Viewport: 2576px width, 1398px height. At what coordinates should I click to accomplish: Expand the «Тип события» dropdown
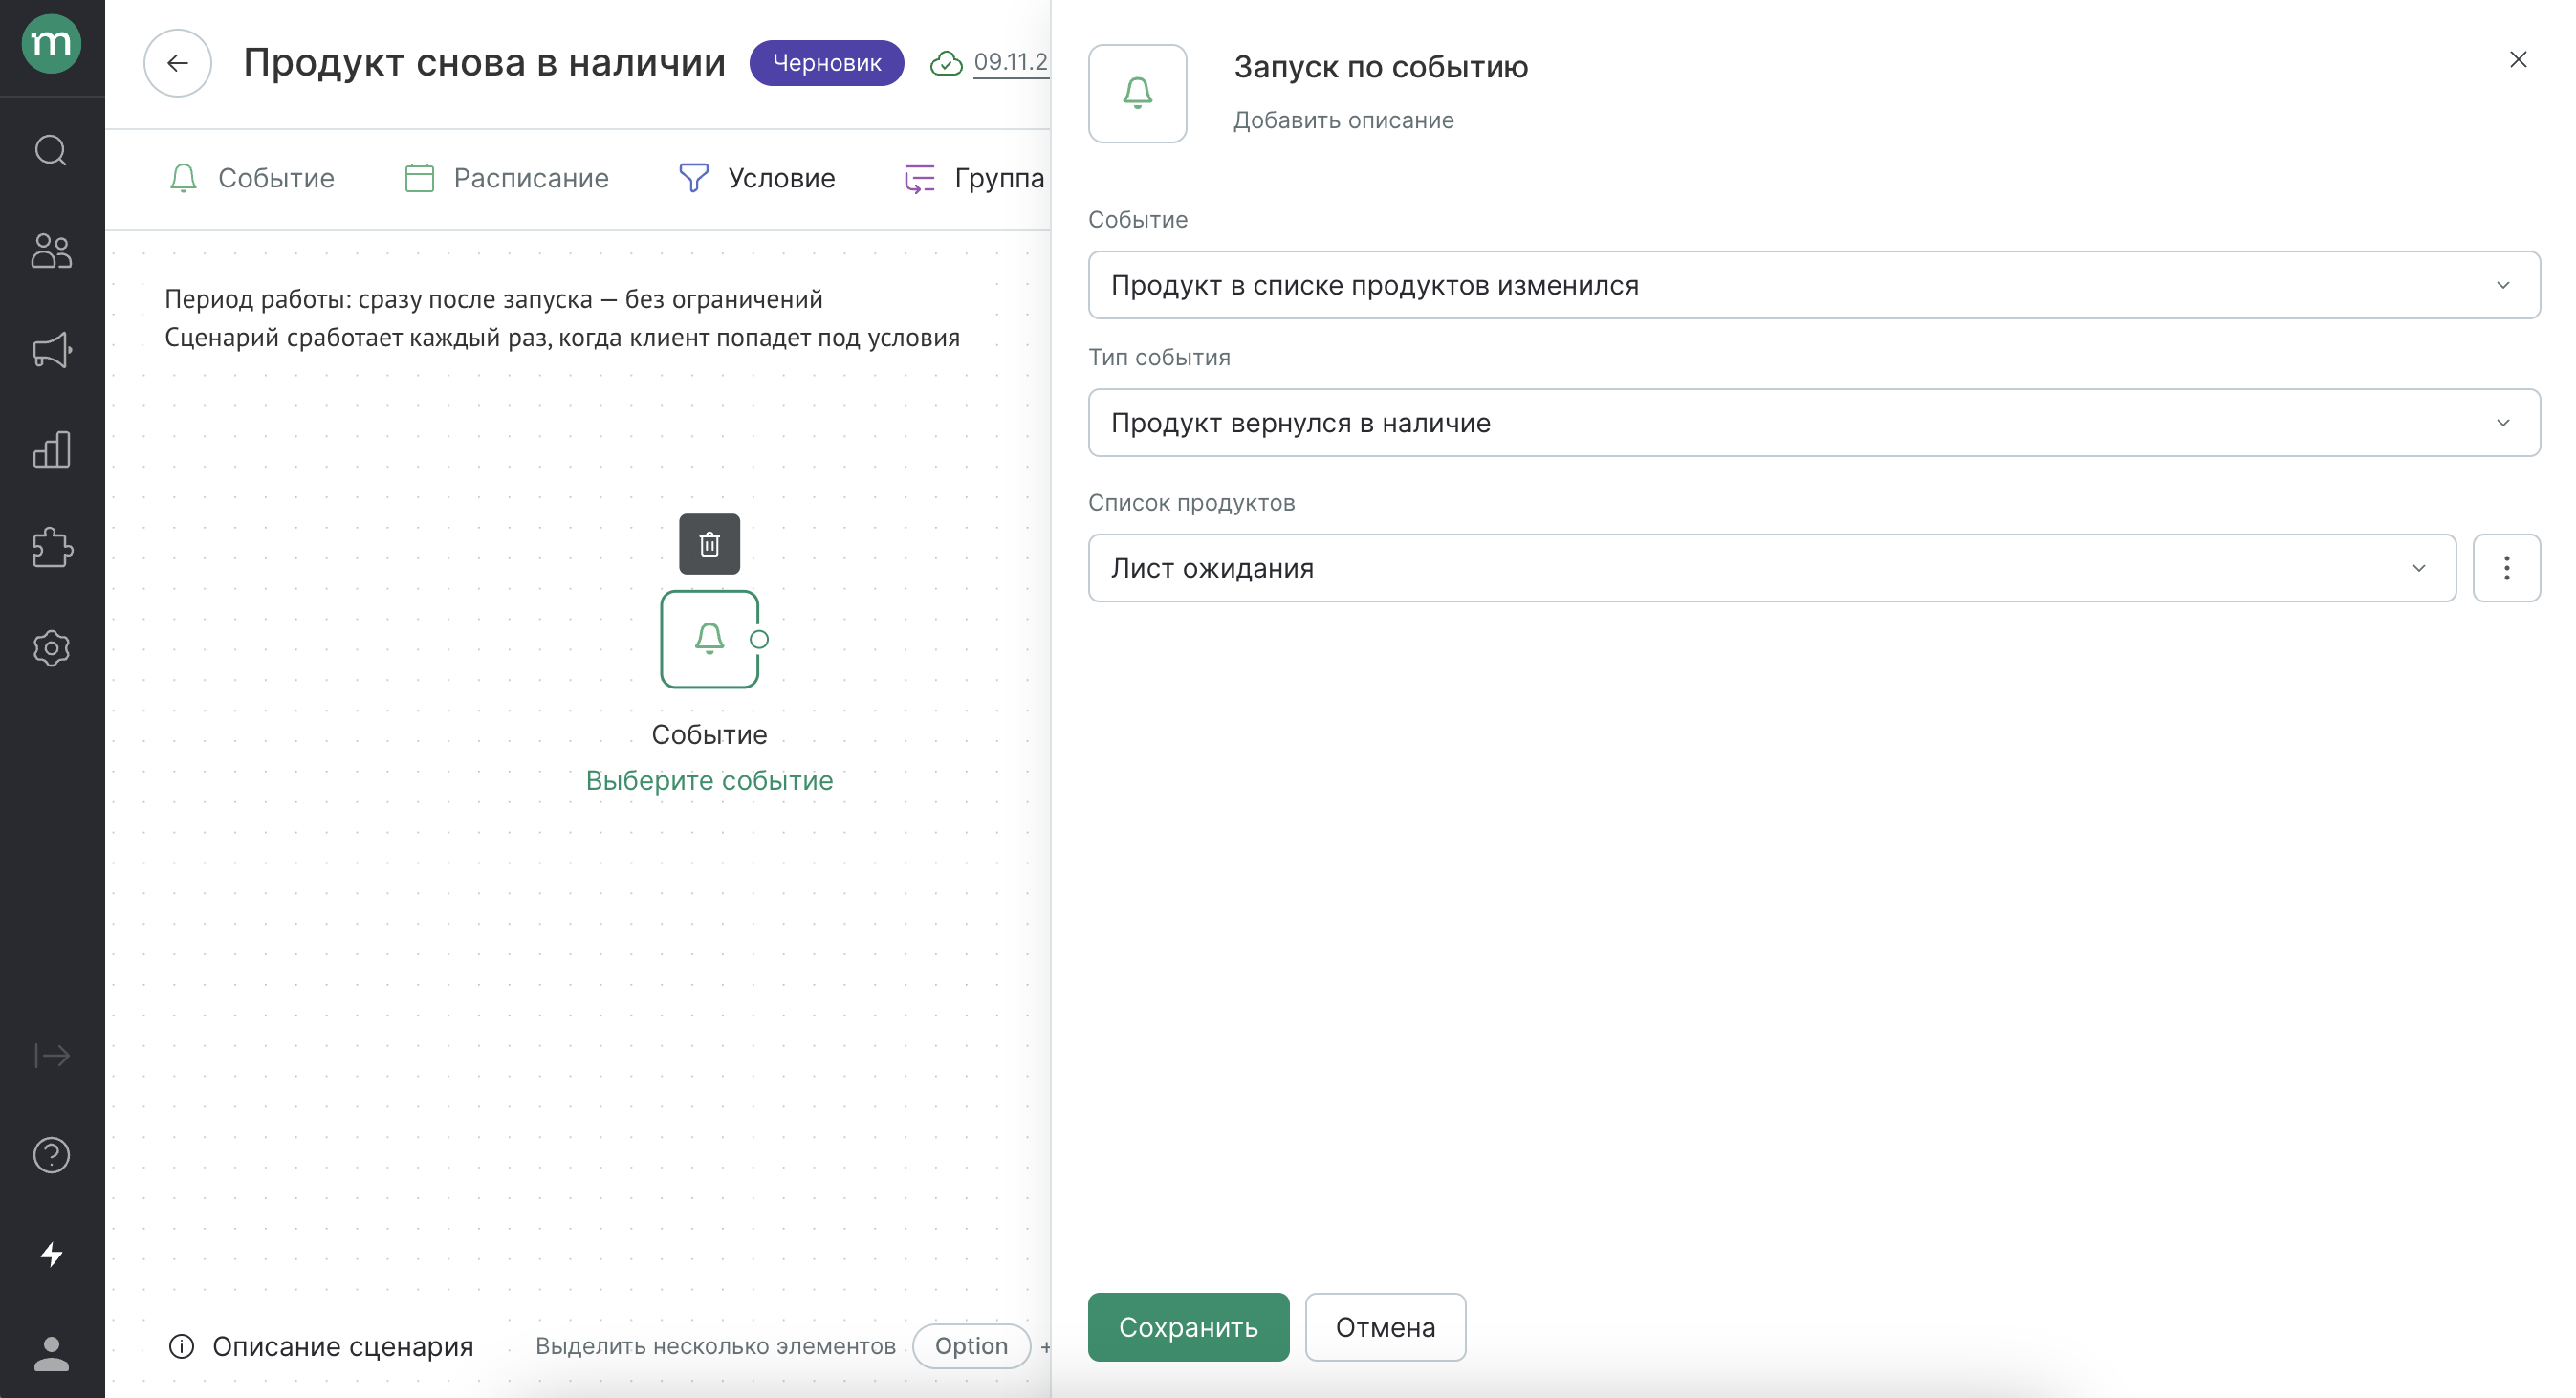click(1814, 422)
